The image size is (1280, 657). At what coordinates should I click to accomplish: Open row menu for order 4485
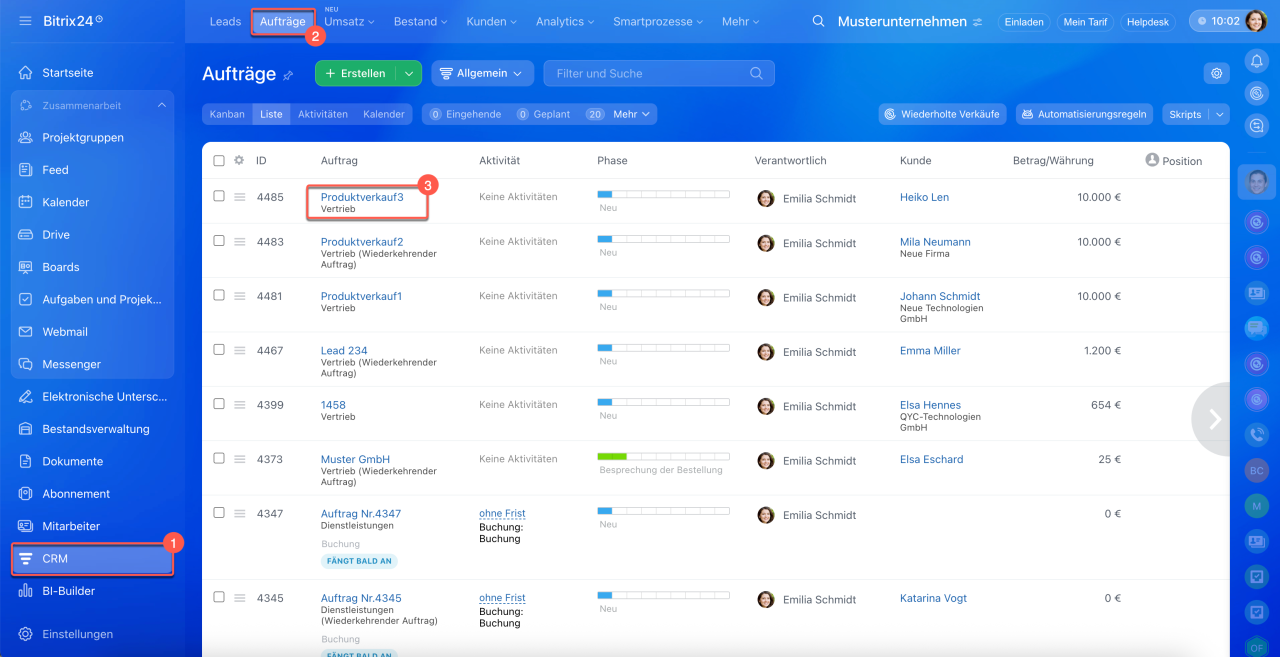(x=240, y=197)
